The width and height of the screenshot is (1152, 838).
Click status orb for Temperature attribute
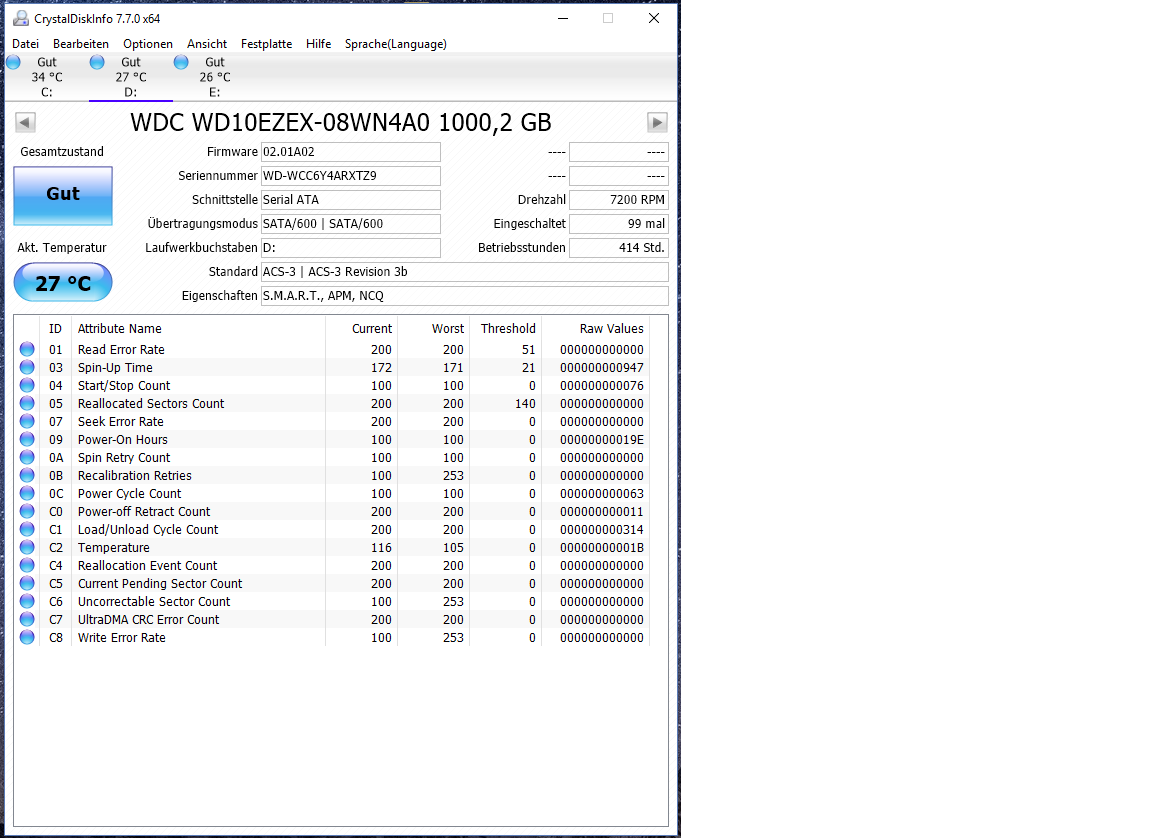click(x=27, y=547)
